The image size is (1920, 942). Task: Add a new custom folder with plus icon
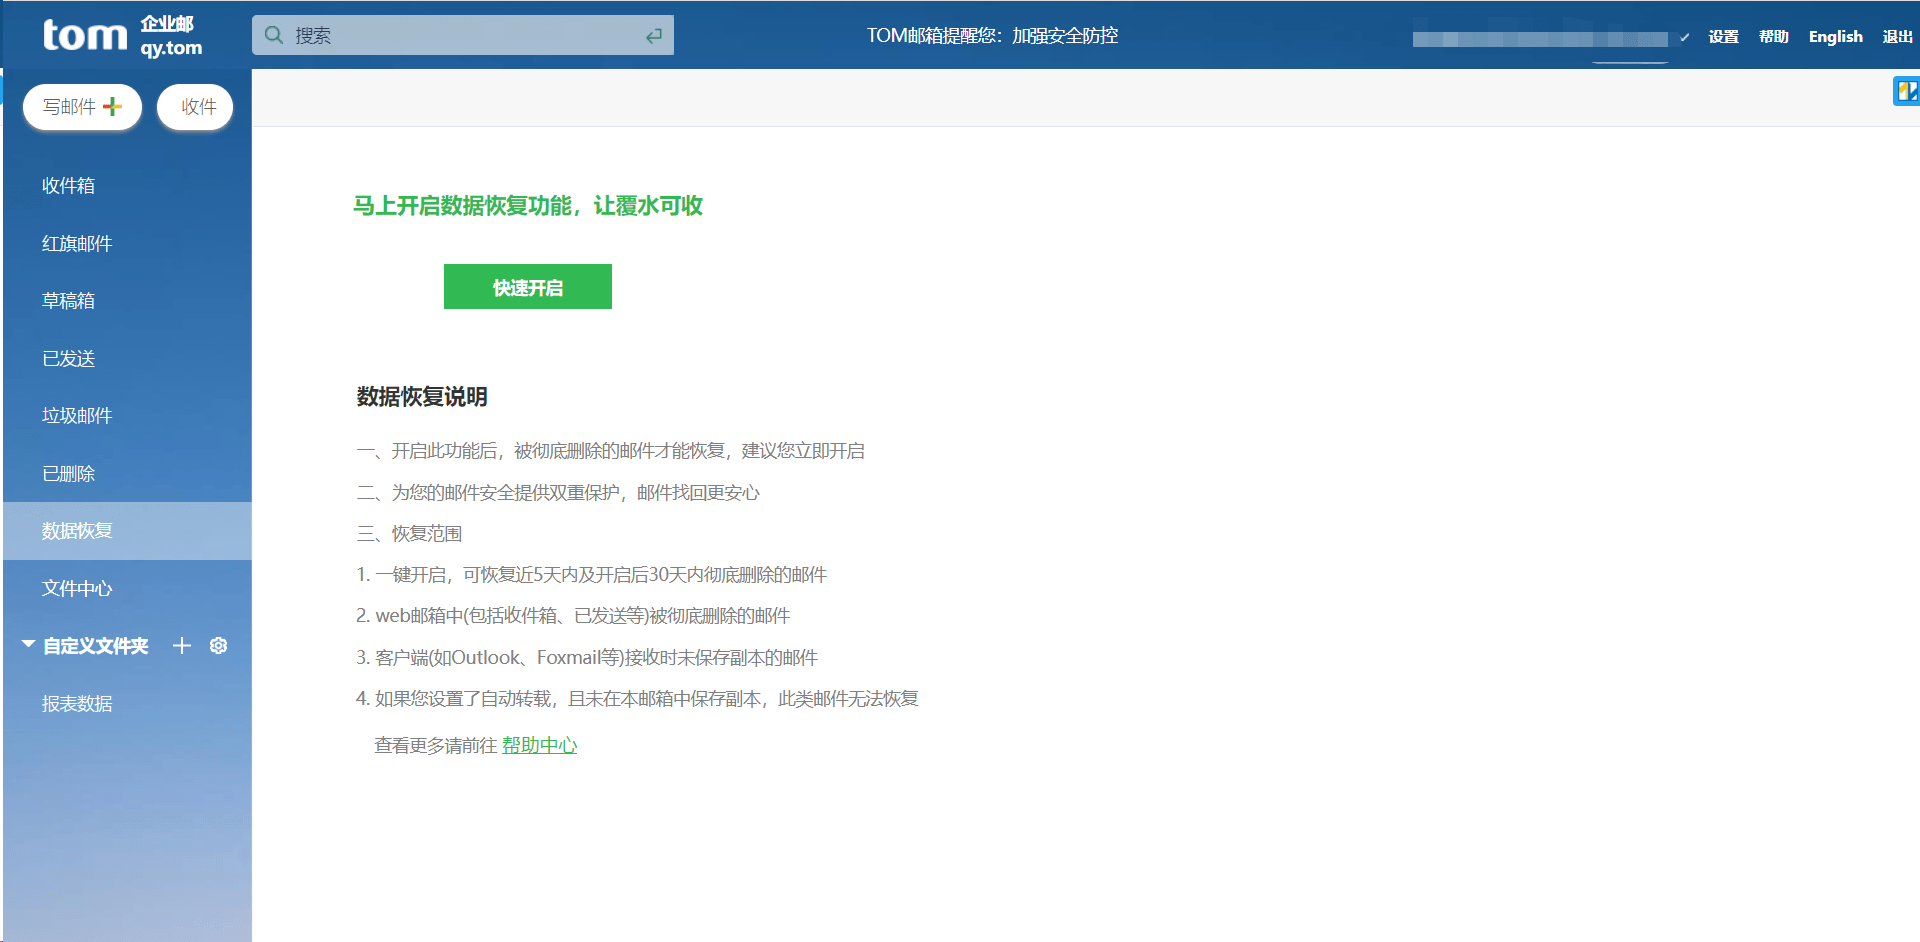(x=181, y=646)
